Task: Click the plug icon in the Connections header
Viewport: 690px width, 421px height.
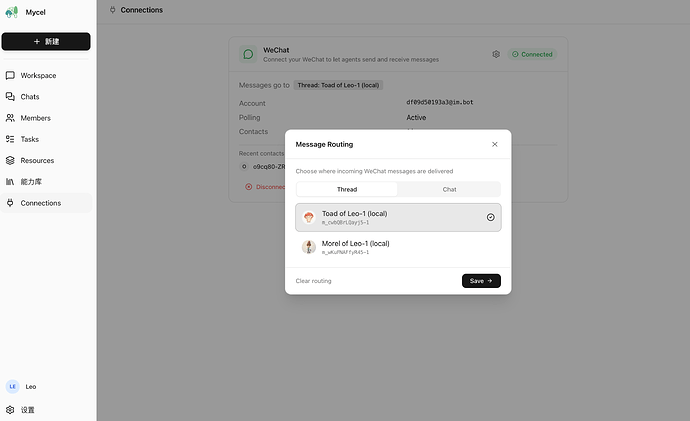Action: [113, 10]
